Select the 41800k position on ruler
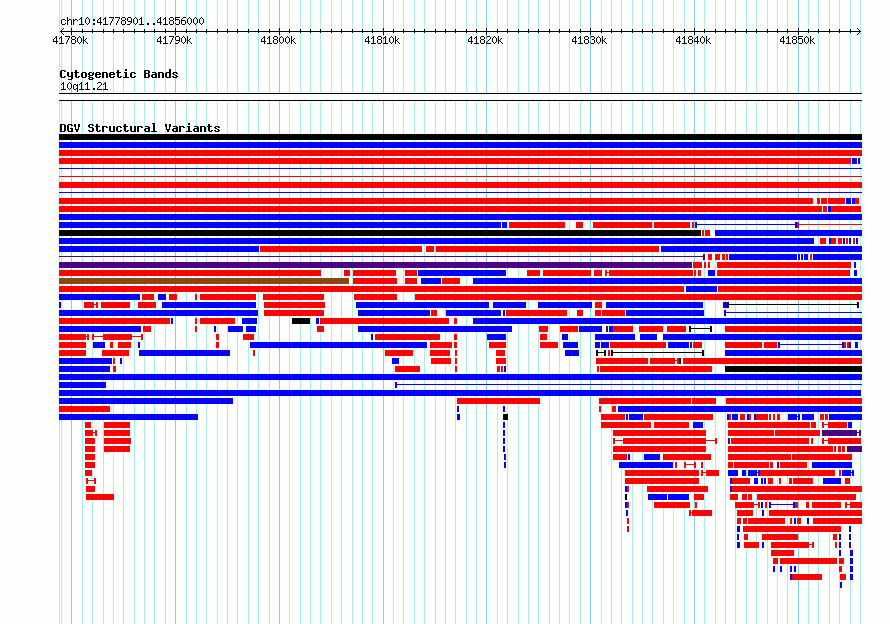The height and width of the screenshot is (624, 890). coord(278,40)
